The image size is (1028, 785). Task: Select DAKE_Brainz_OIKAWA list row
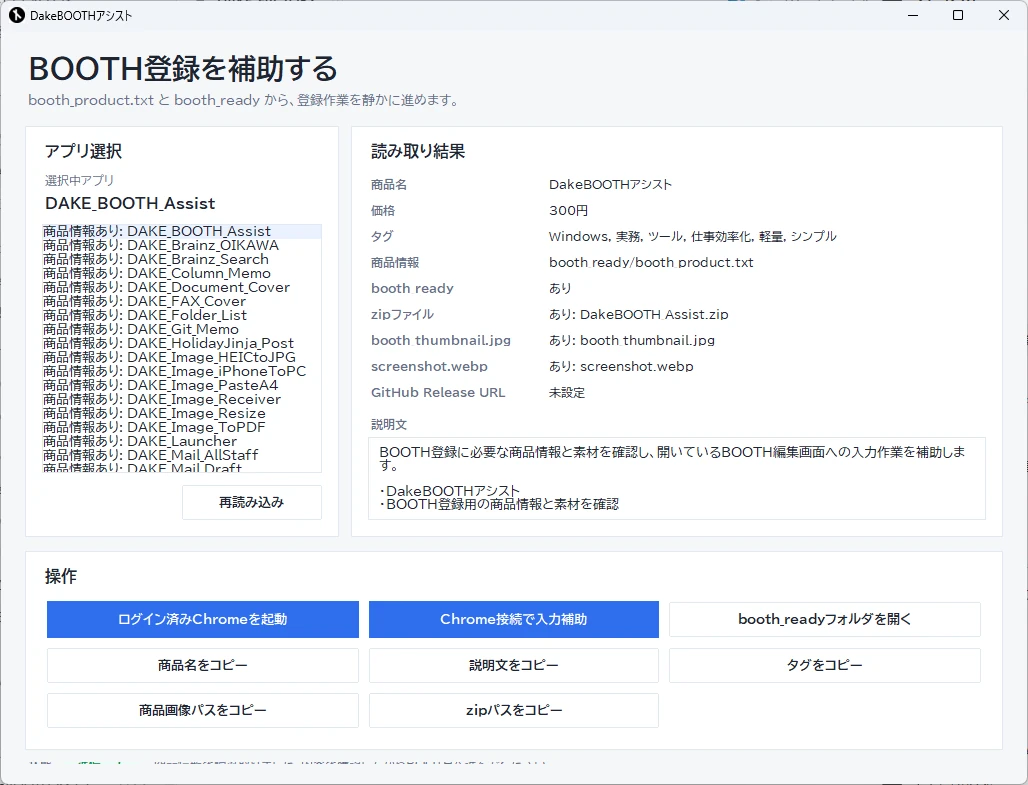point(182,245)
